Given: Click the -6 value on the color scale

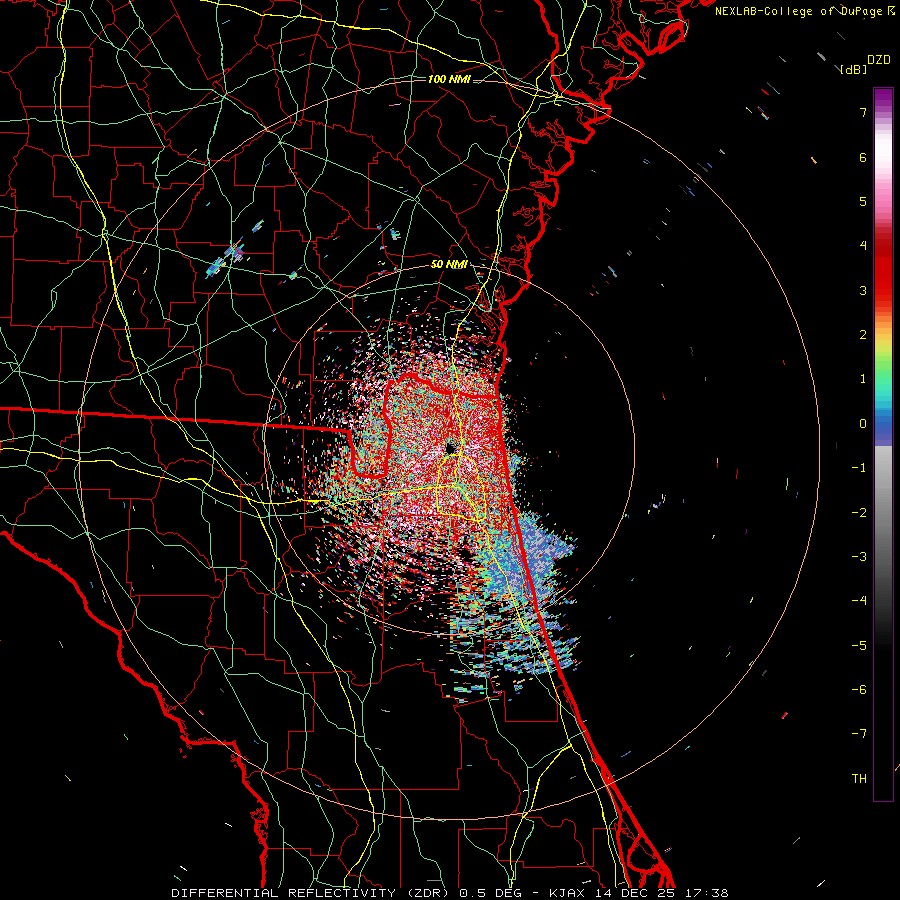Looking at the screenshot, I should point(859,690).
